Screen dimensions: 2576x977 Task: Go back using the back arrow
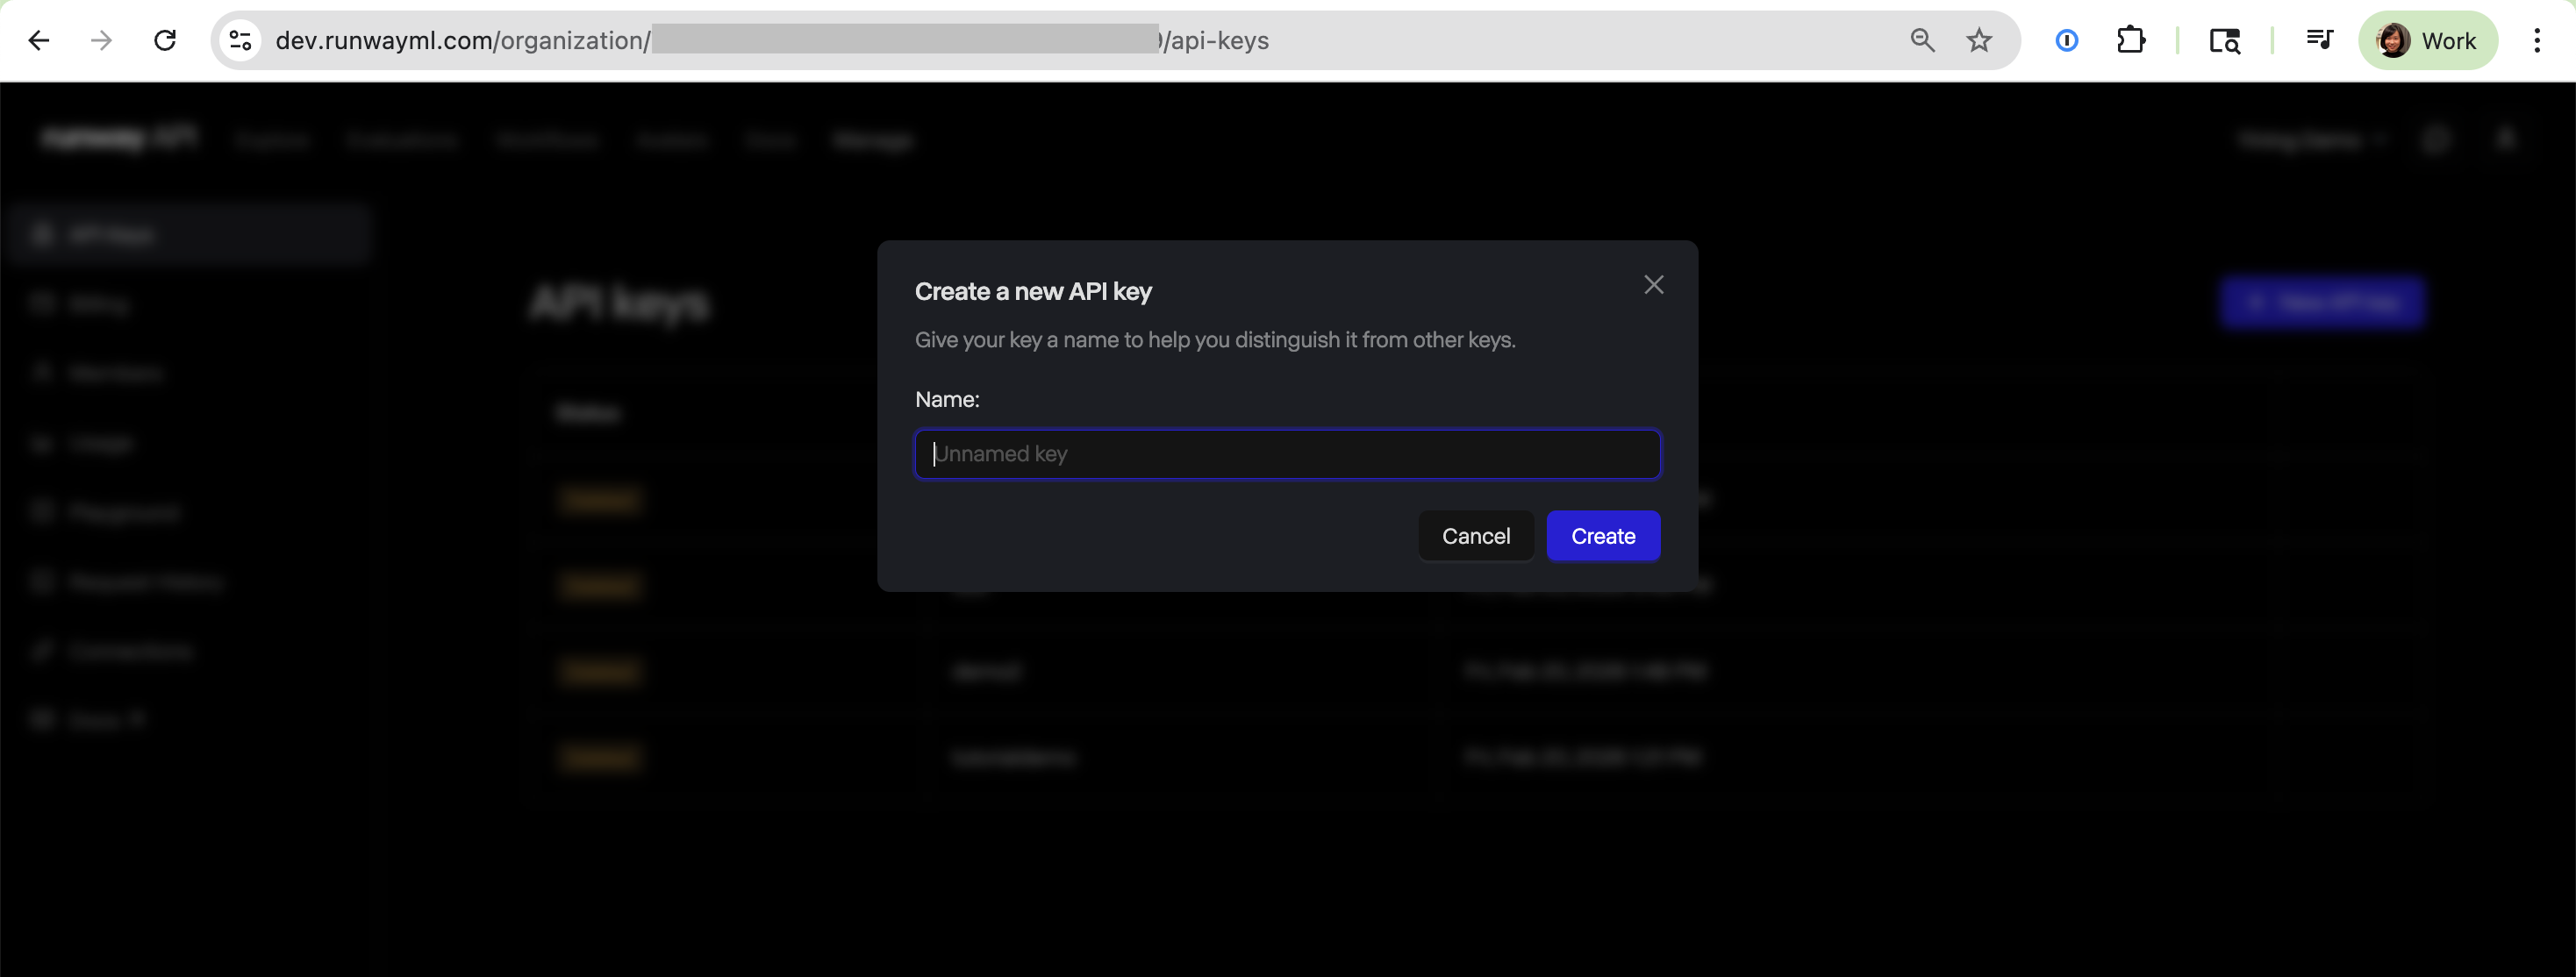39,40
